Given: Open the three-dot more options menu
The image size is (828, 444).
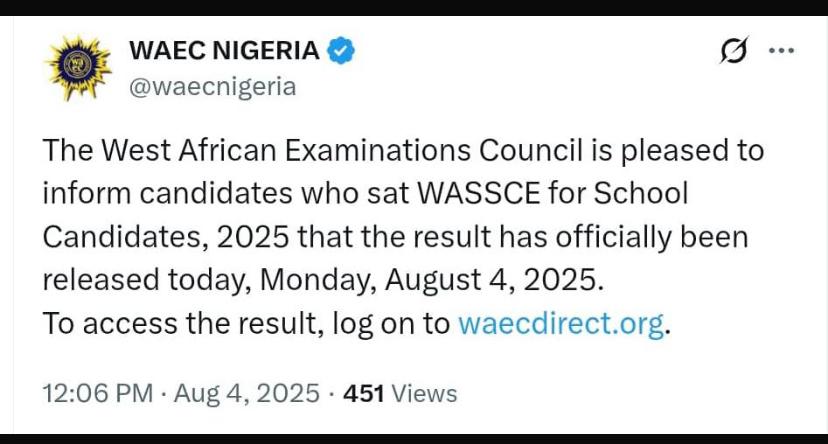Looking at the screenshot, I should coord(782,51).
